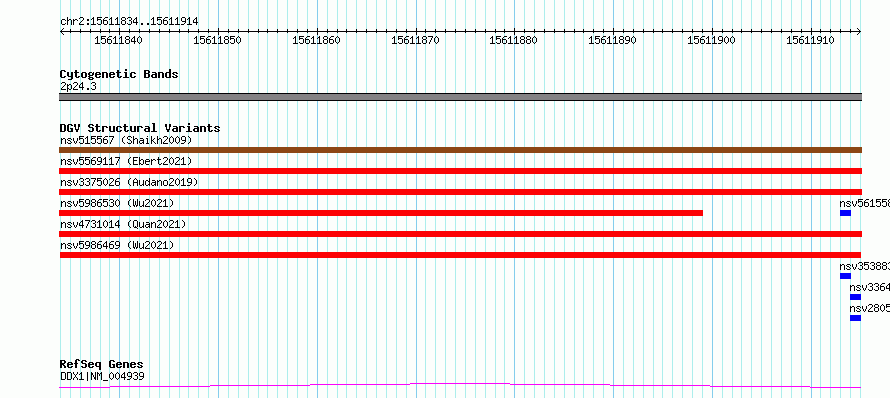Open variant label nsv5569117 (Ebert2021)
Screen dimensions: 890x398
(126, 161)
